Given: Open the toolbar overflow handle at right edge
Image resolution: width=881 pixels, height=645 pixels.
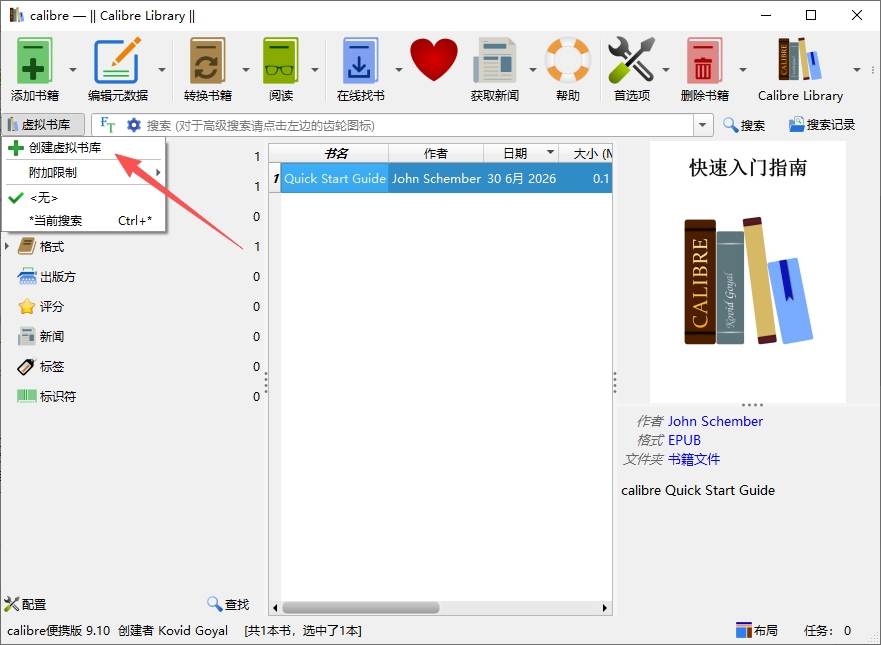Looking at the screenshot, I should [x=873, y=70].
